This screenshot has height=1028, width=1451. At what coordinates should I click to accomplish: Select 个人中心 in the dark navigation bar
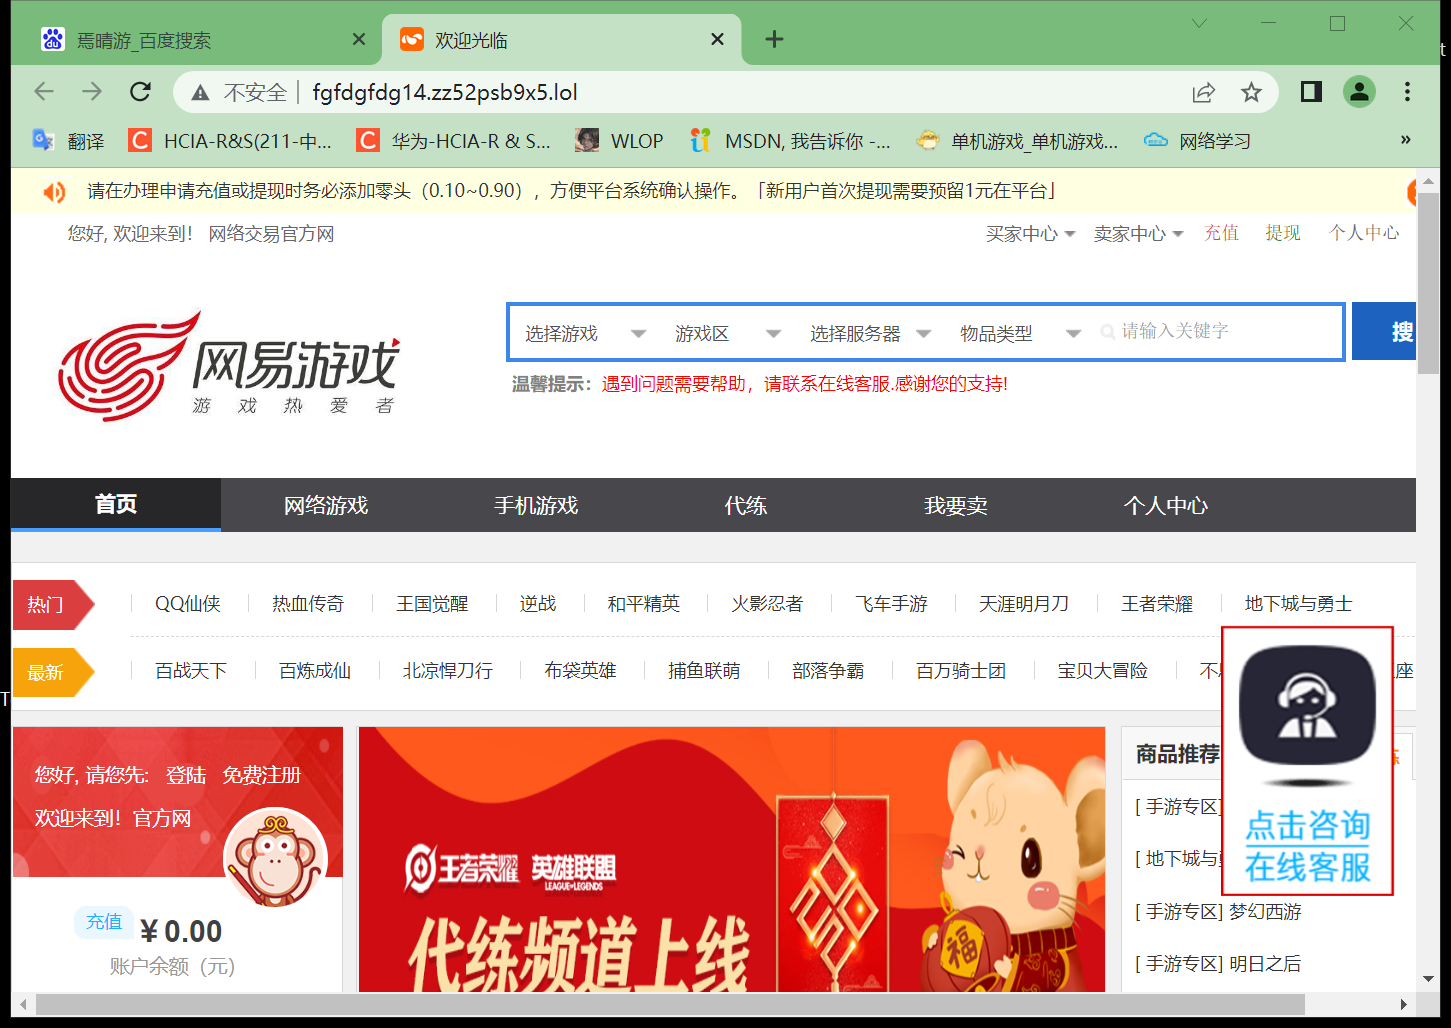tap(1166, 505)
